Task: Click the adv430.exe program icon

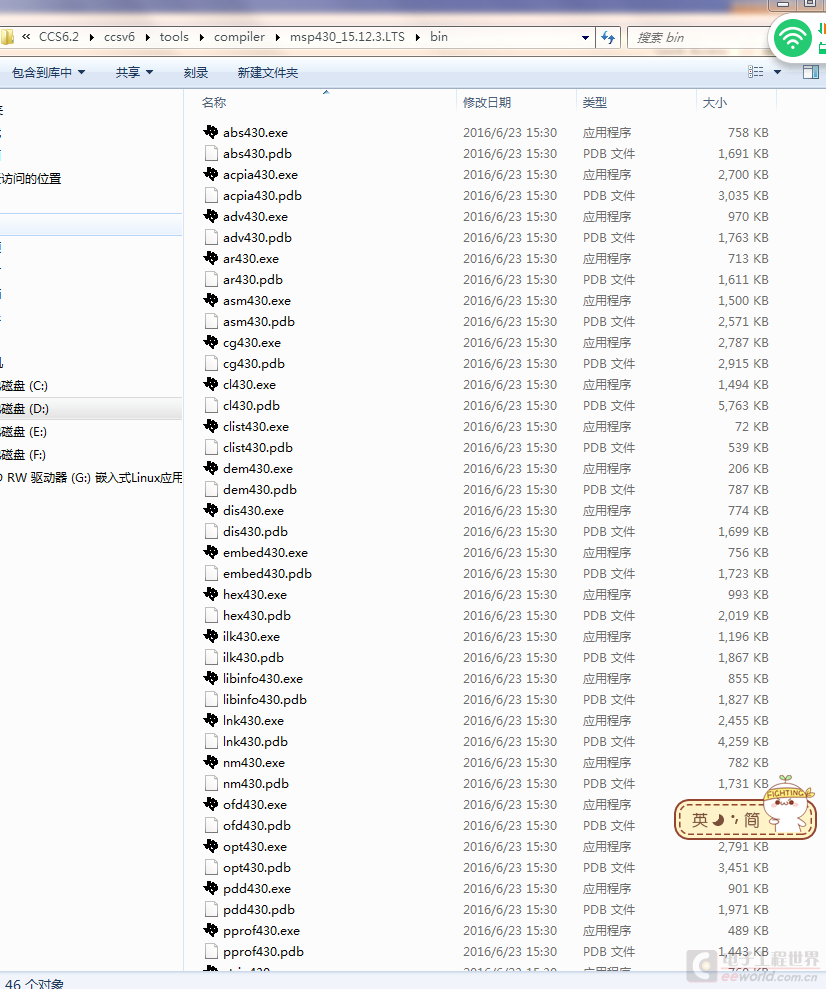Action: point(211,216)
